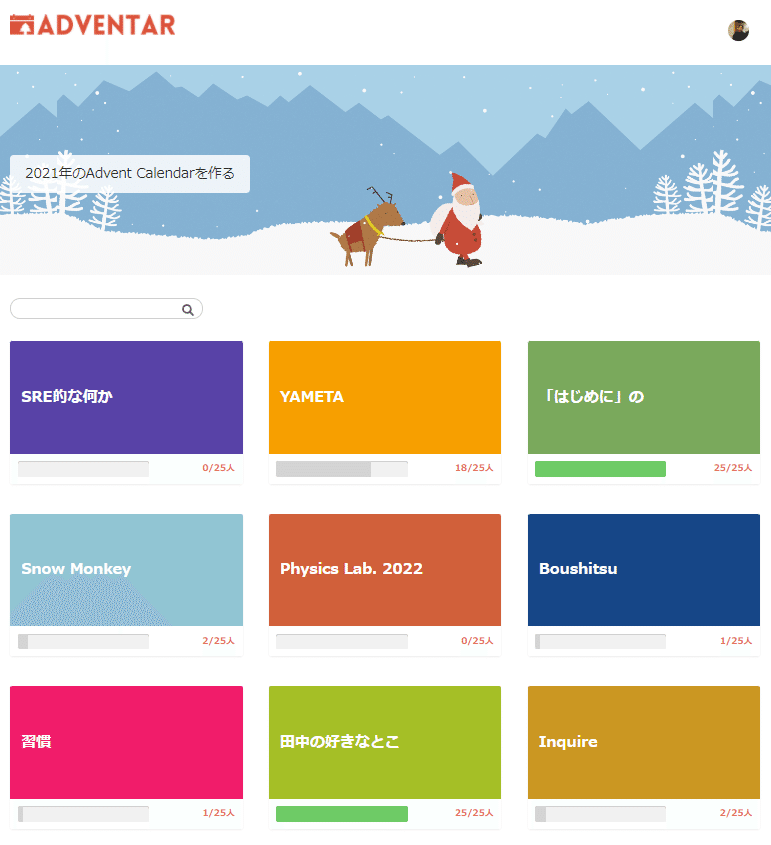Click the 1/25人 count under Boushitsu
This screenshot has height=845, width=771.
pyautogui.click(x=736, y=641)
